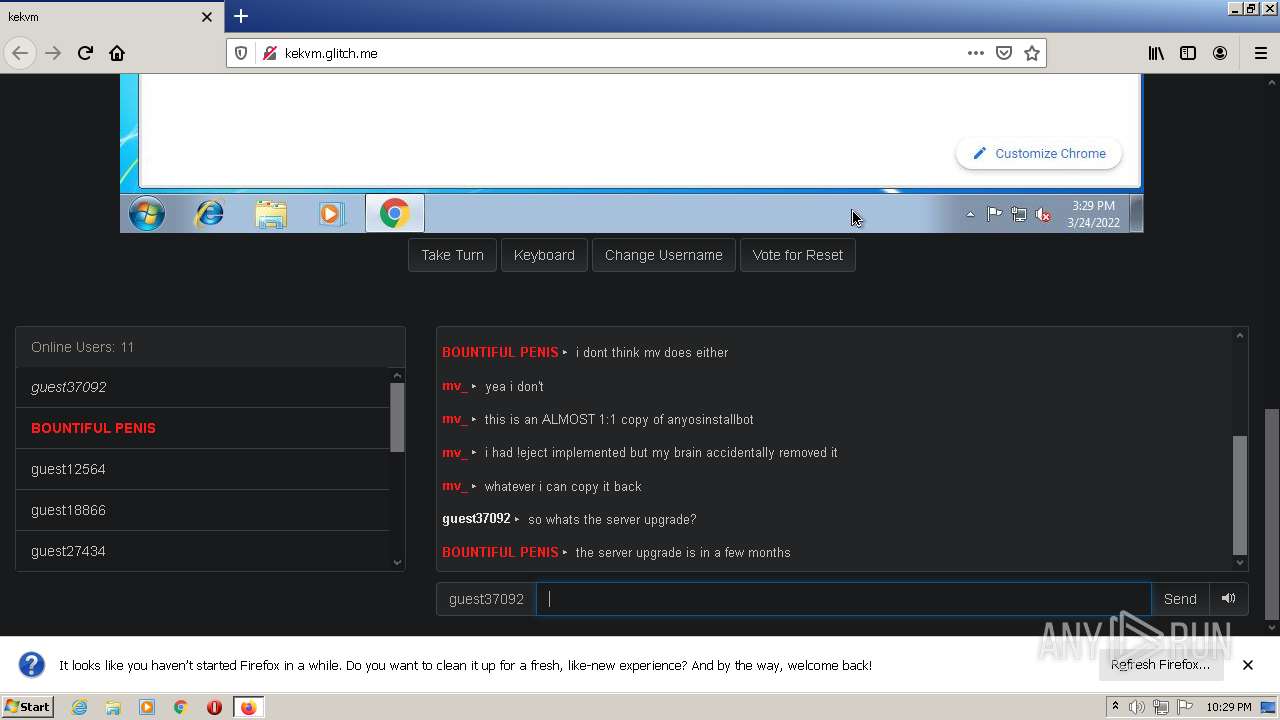Viewport: 1280px width, 720px height.
Task: Dismiss the Firefox refresh notification
Action: coord(1248,665)
